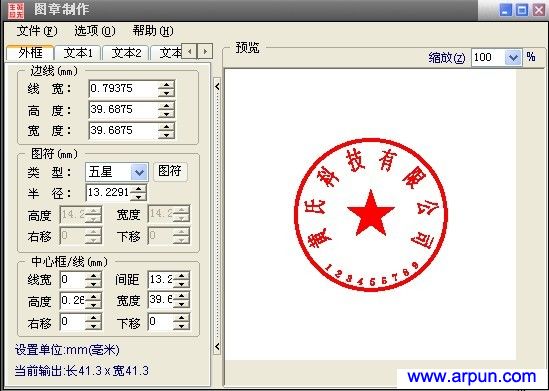Click the red star in seal preview

tap(371, 214)
